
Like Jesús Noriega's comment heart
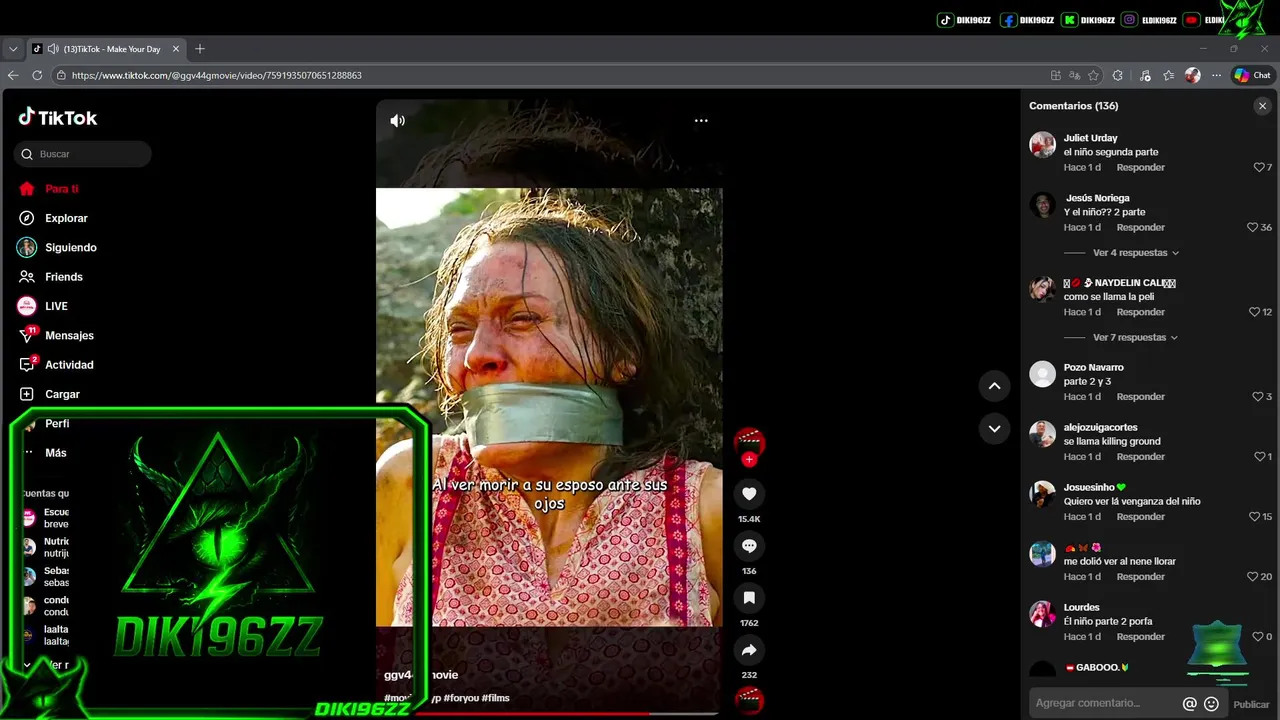(x=1252, y=228)
